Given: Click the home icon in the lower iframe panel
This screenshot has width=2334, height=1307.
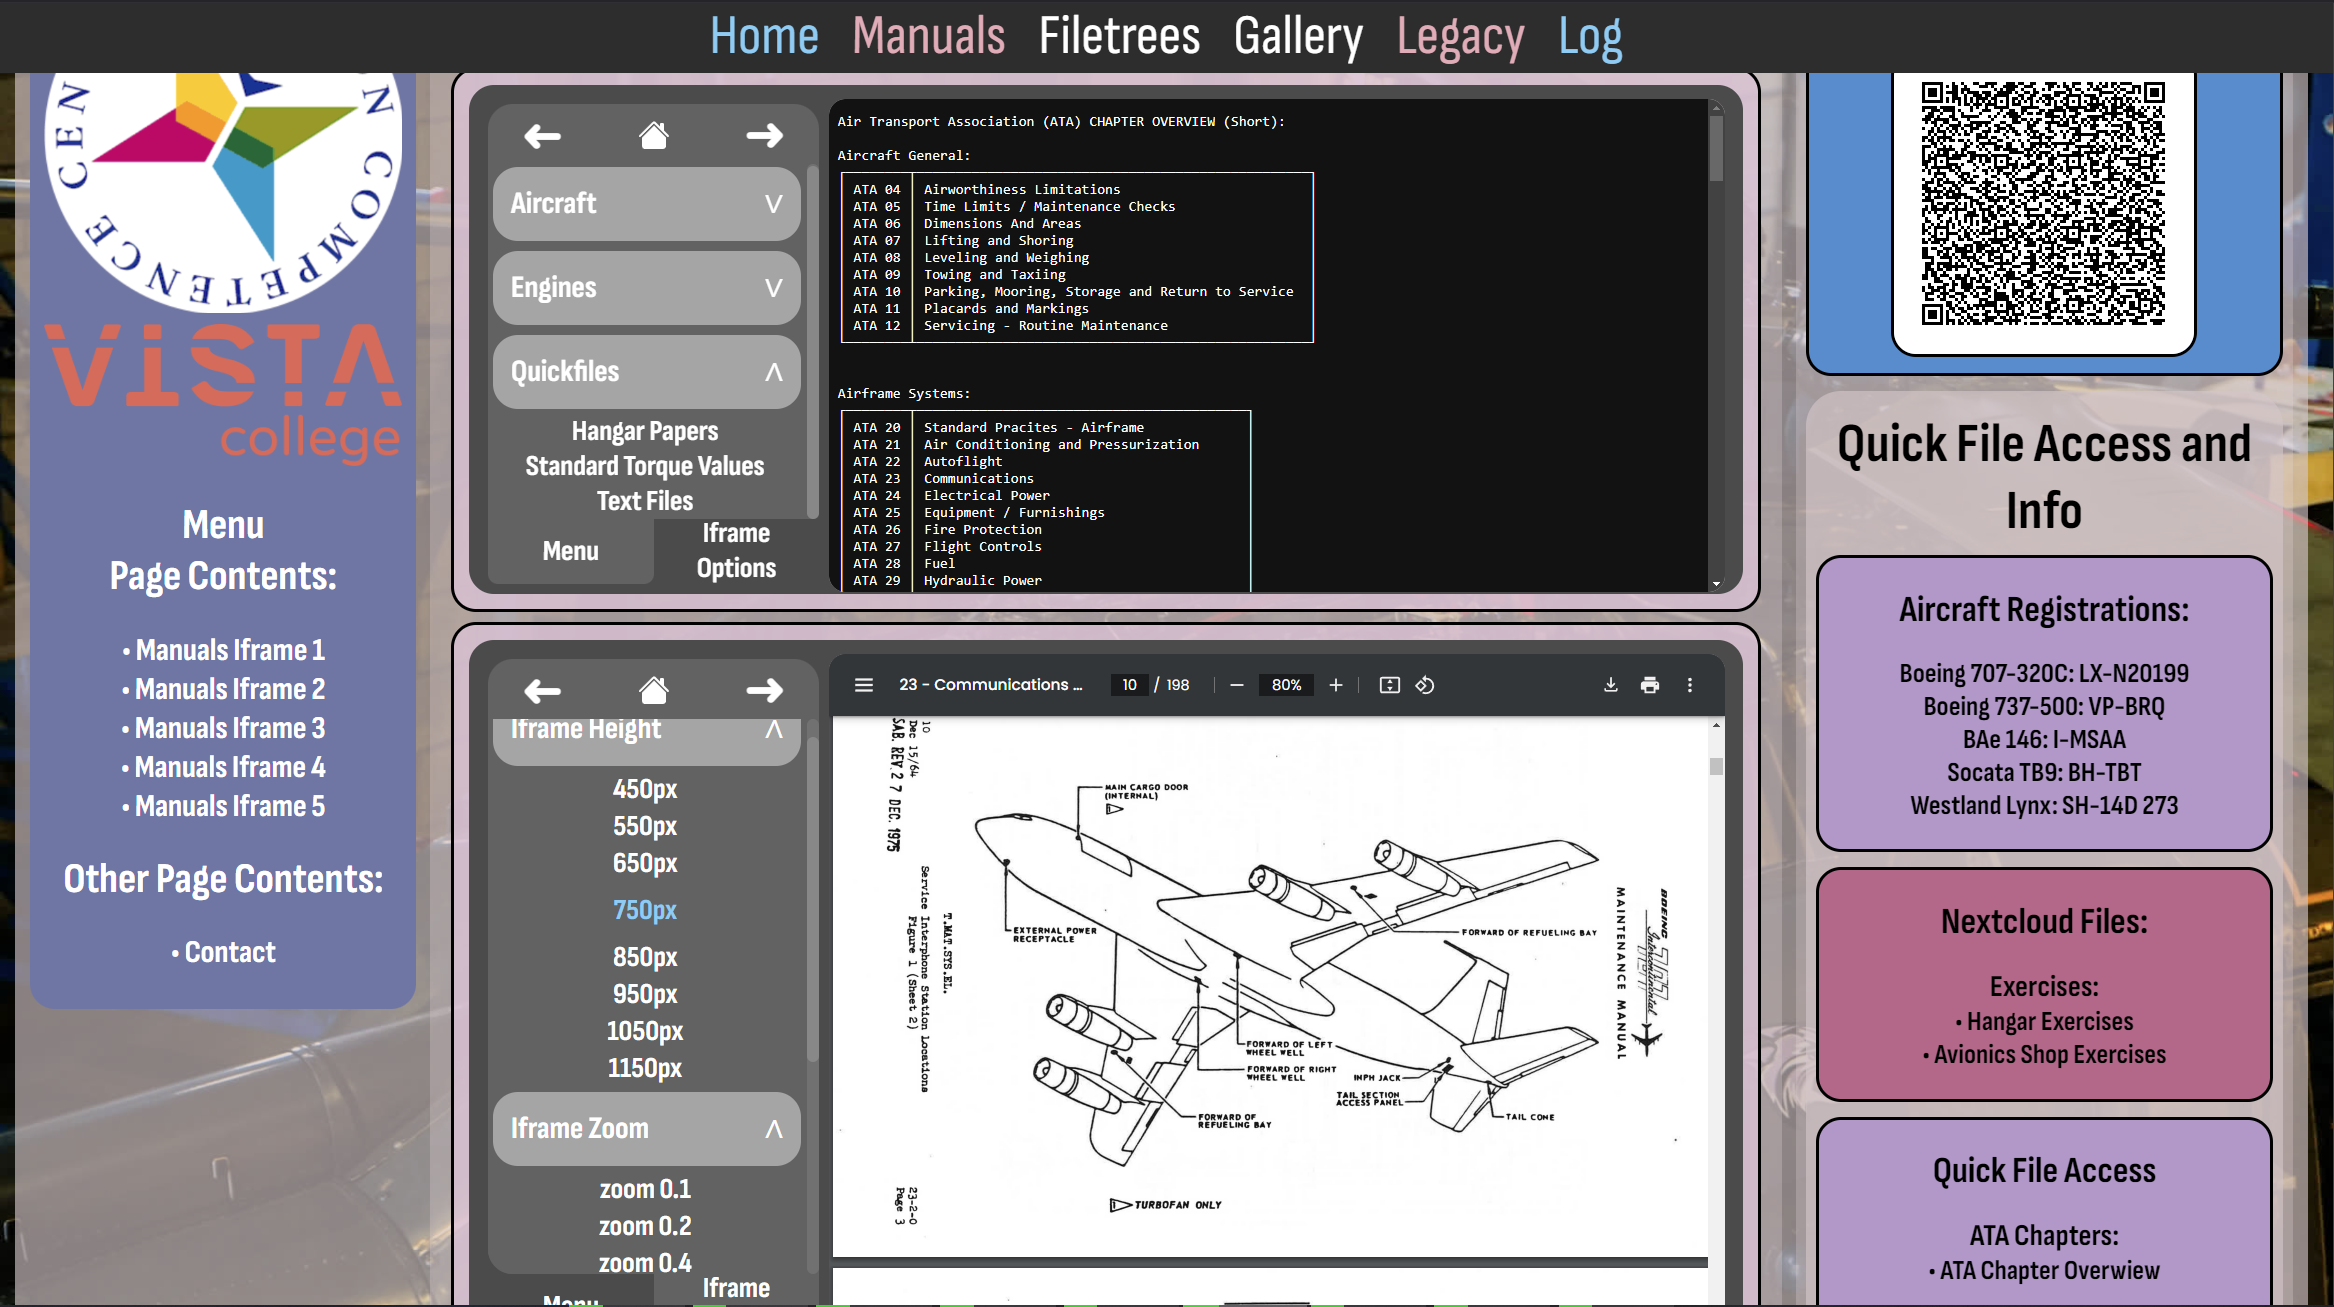Looking at the screenshot, I should pyautogui.click(x=654, y=690).
